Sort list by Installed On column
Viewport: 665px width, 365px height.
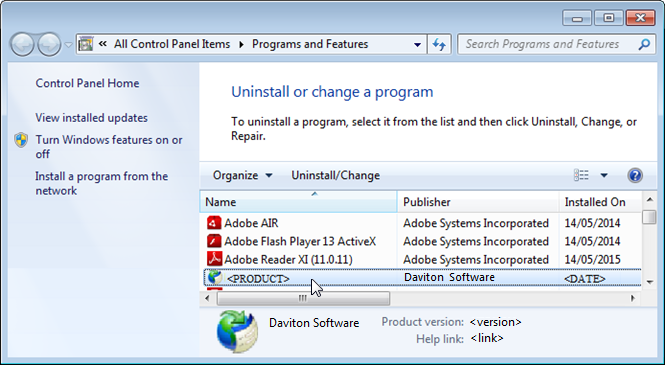click(x=600, y=202)
